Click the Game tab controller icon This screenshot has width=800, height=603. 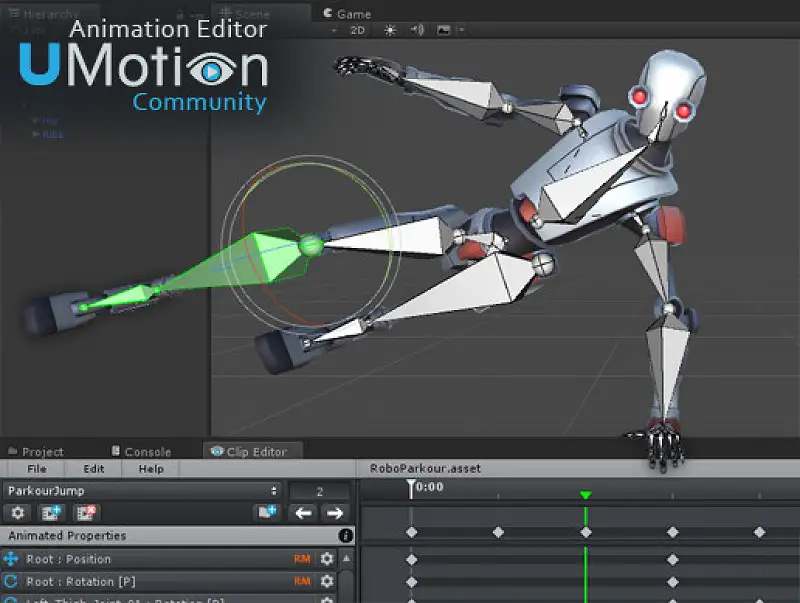[328, 13]
